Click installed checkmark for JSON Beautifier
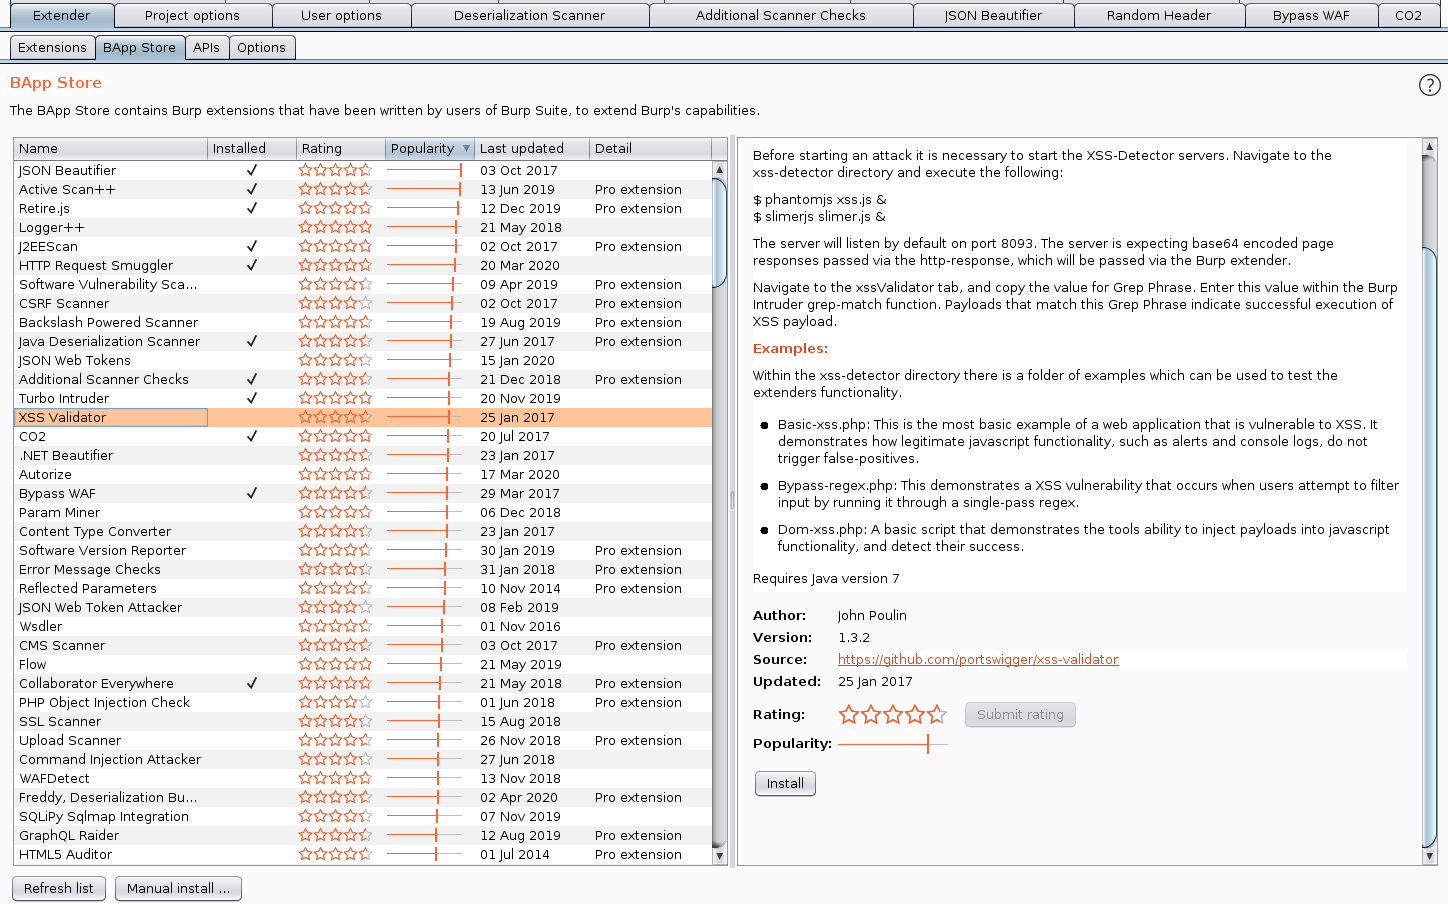 pos(252,170)
